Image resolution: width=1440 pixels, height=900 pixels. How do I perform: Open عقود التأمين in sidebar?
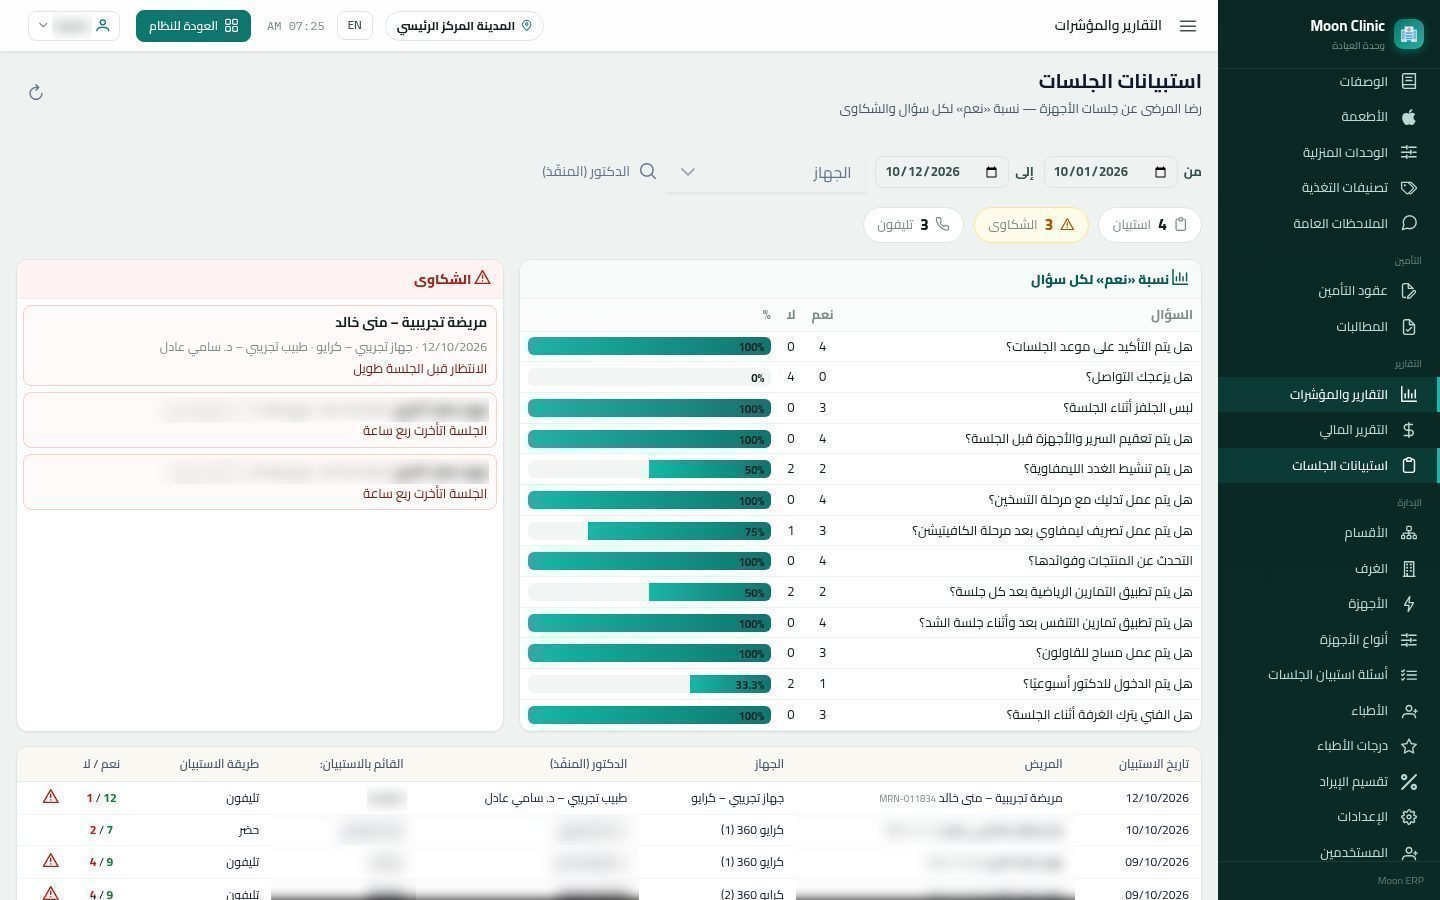1328,291
